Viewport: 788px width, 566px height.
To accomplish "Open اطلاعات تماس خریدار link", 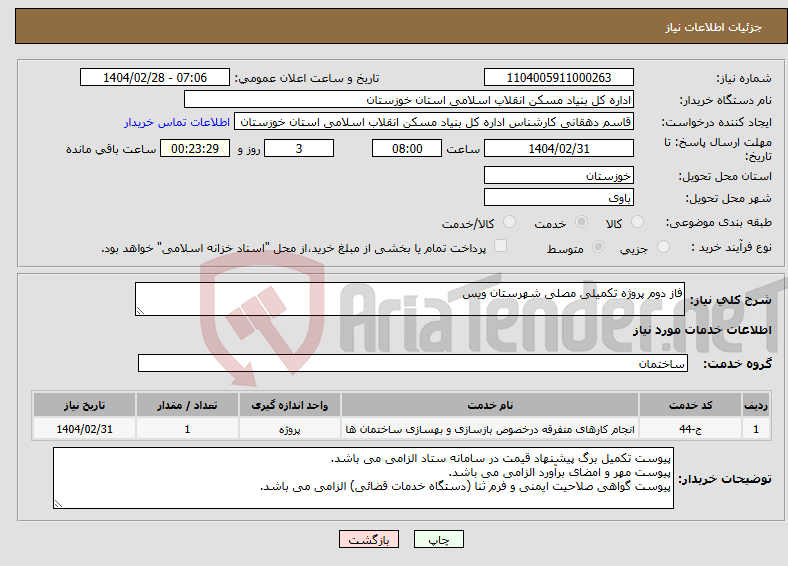I will coord(177,122).
